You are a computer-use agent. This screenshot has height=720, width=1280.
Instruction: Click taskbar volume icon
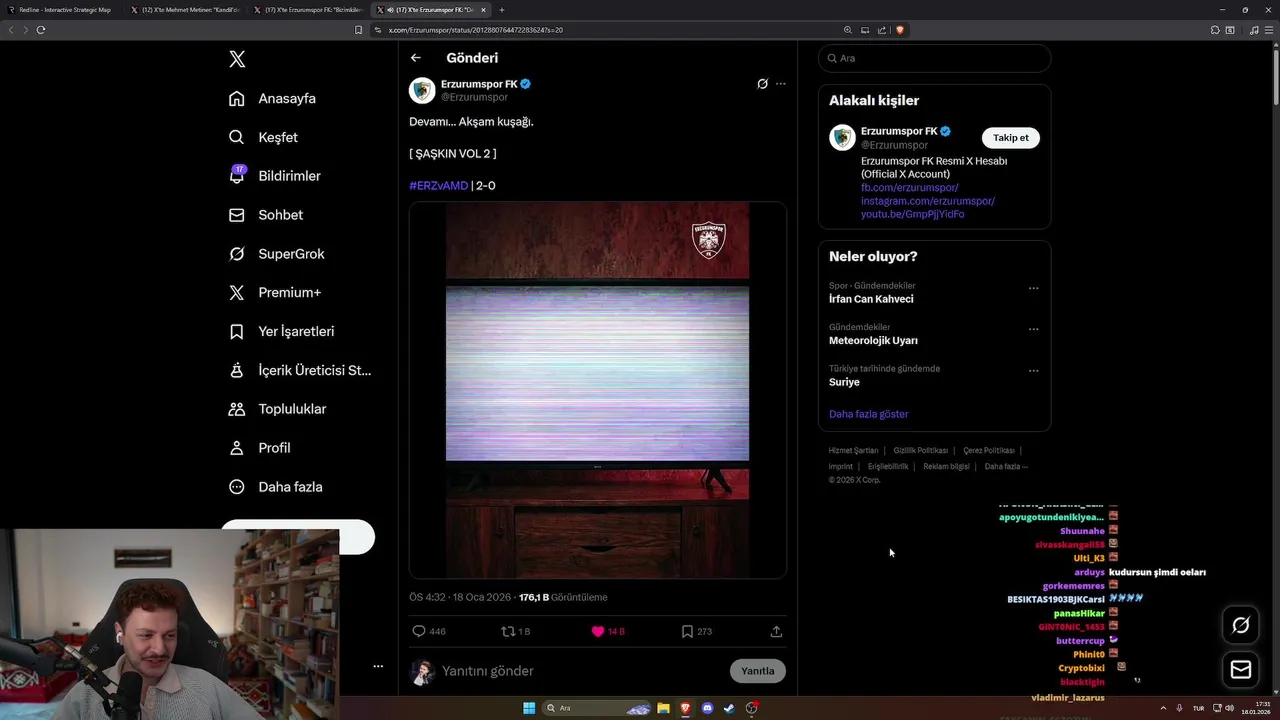1230,708
